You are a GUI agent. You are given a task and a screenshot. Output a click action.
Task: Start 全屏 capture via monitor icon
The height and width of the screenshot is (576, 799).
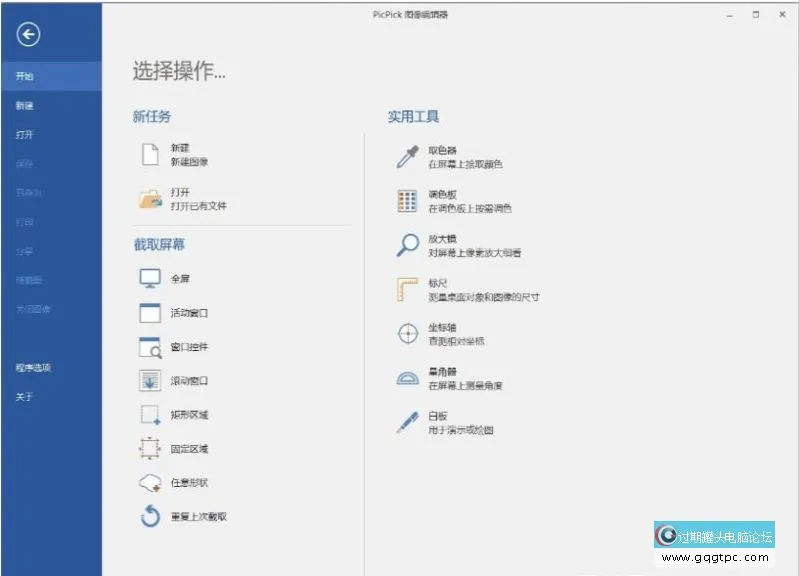[x=150, y=279]
